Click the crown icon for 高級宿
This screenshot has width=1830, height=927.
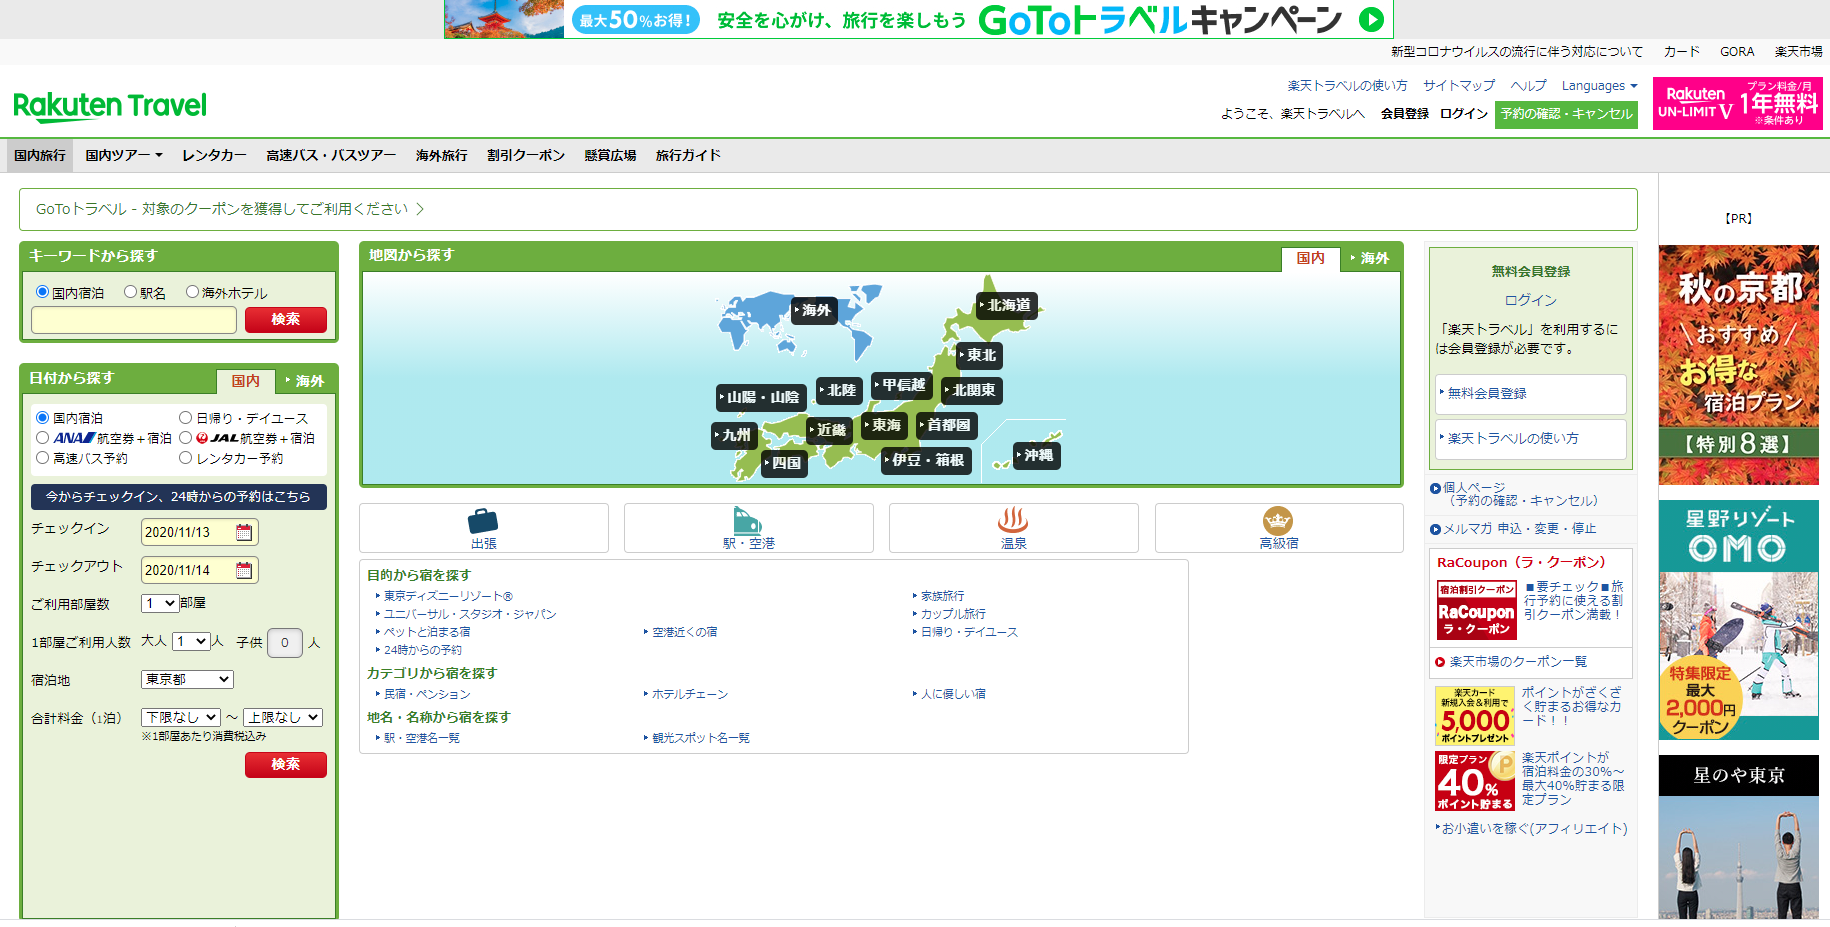coord(1278,520)
